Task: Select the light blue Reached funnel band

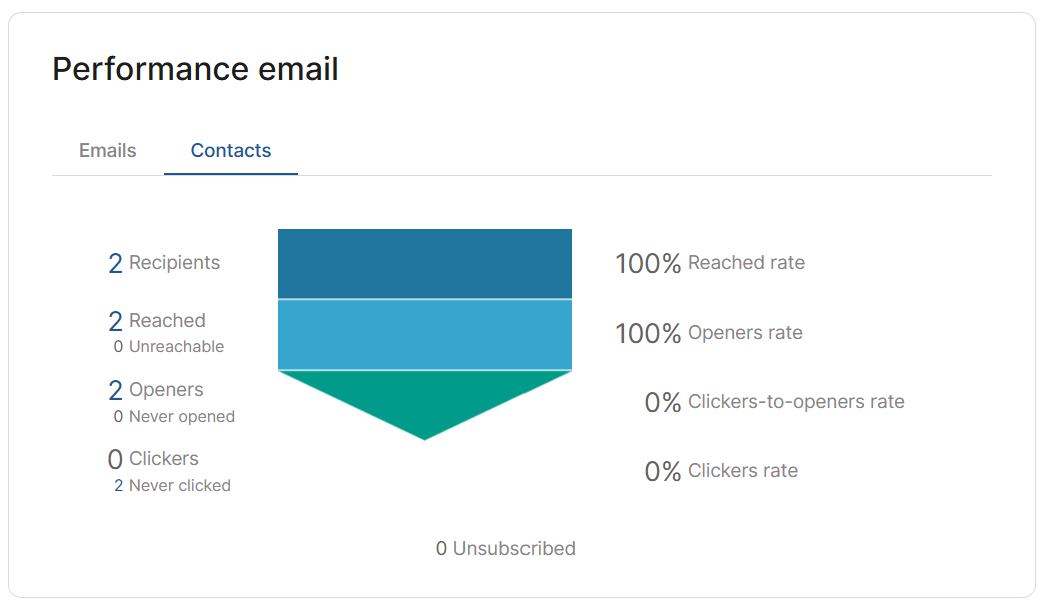Action: [x=425, y=334]
